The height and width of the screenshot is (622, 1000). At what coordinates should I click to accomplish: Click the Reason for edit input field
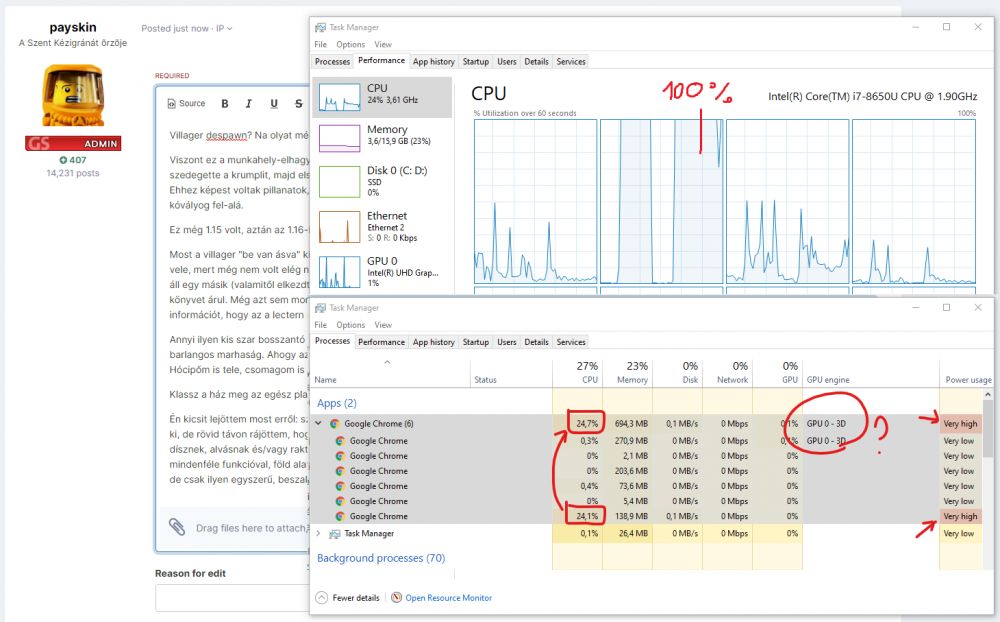232,598
